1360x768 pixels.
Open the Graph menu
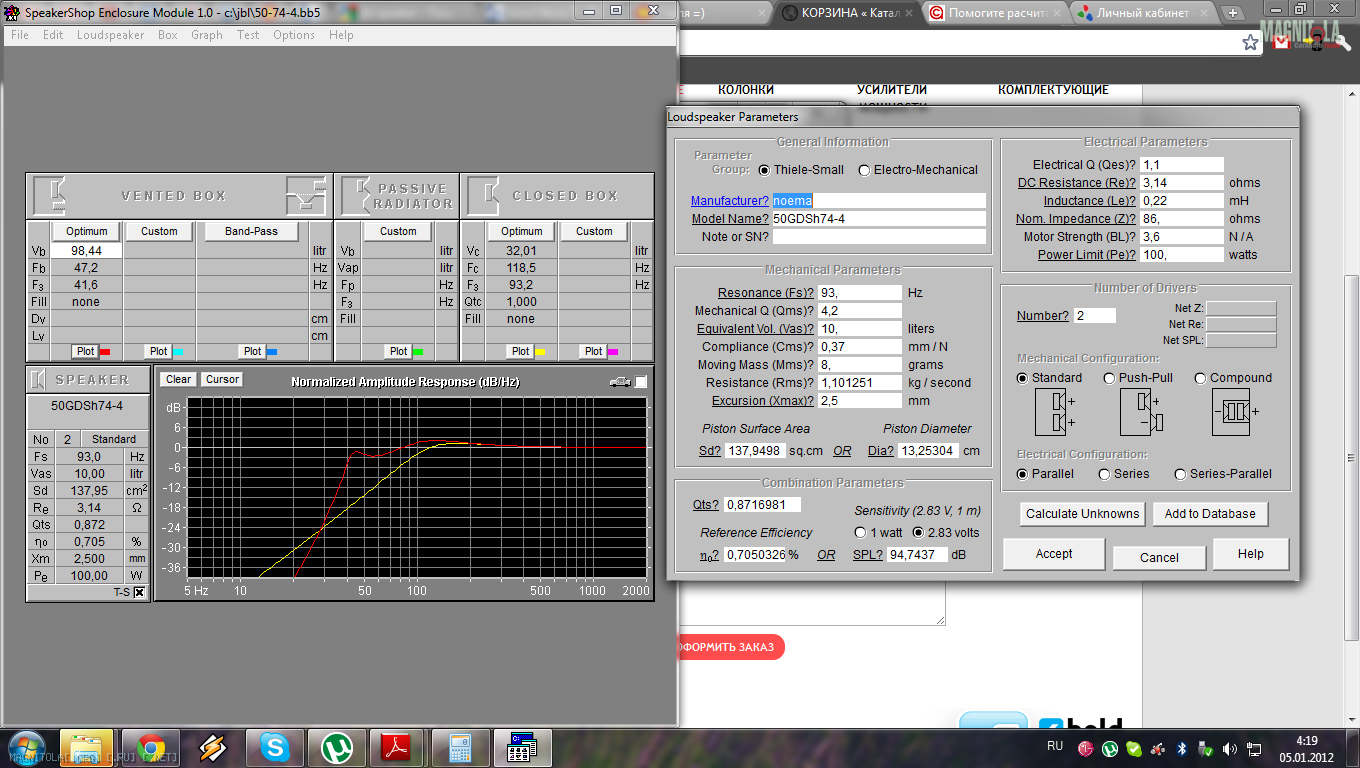(207, 35)
